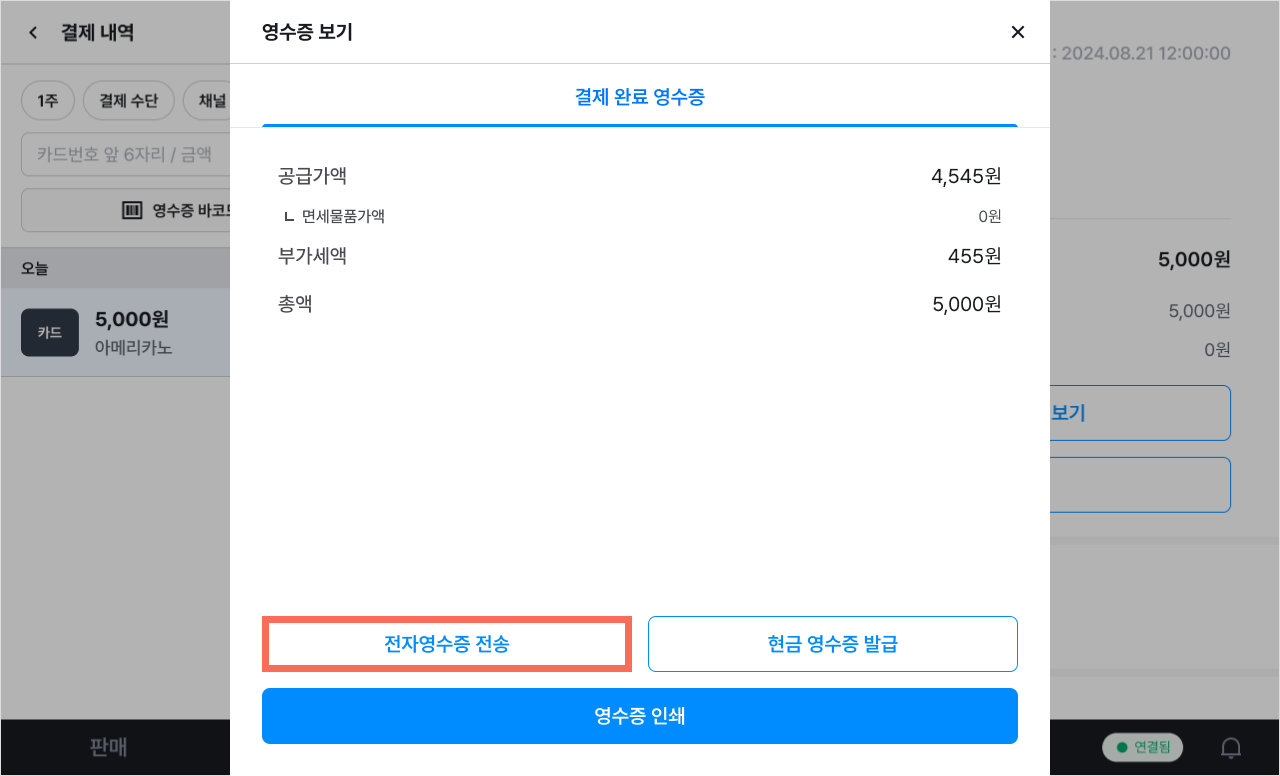Image resolution: width=1280 pixels, height=776 pixels.
Task: Click the partially hidden 보기 button
Action: click(1140, 413)
